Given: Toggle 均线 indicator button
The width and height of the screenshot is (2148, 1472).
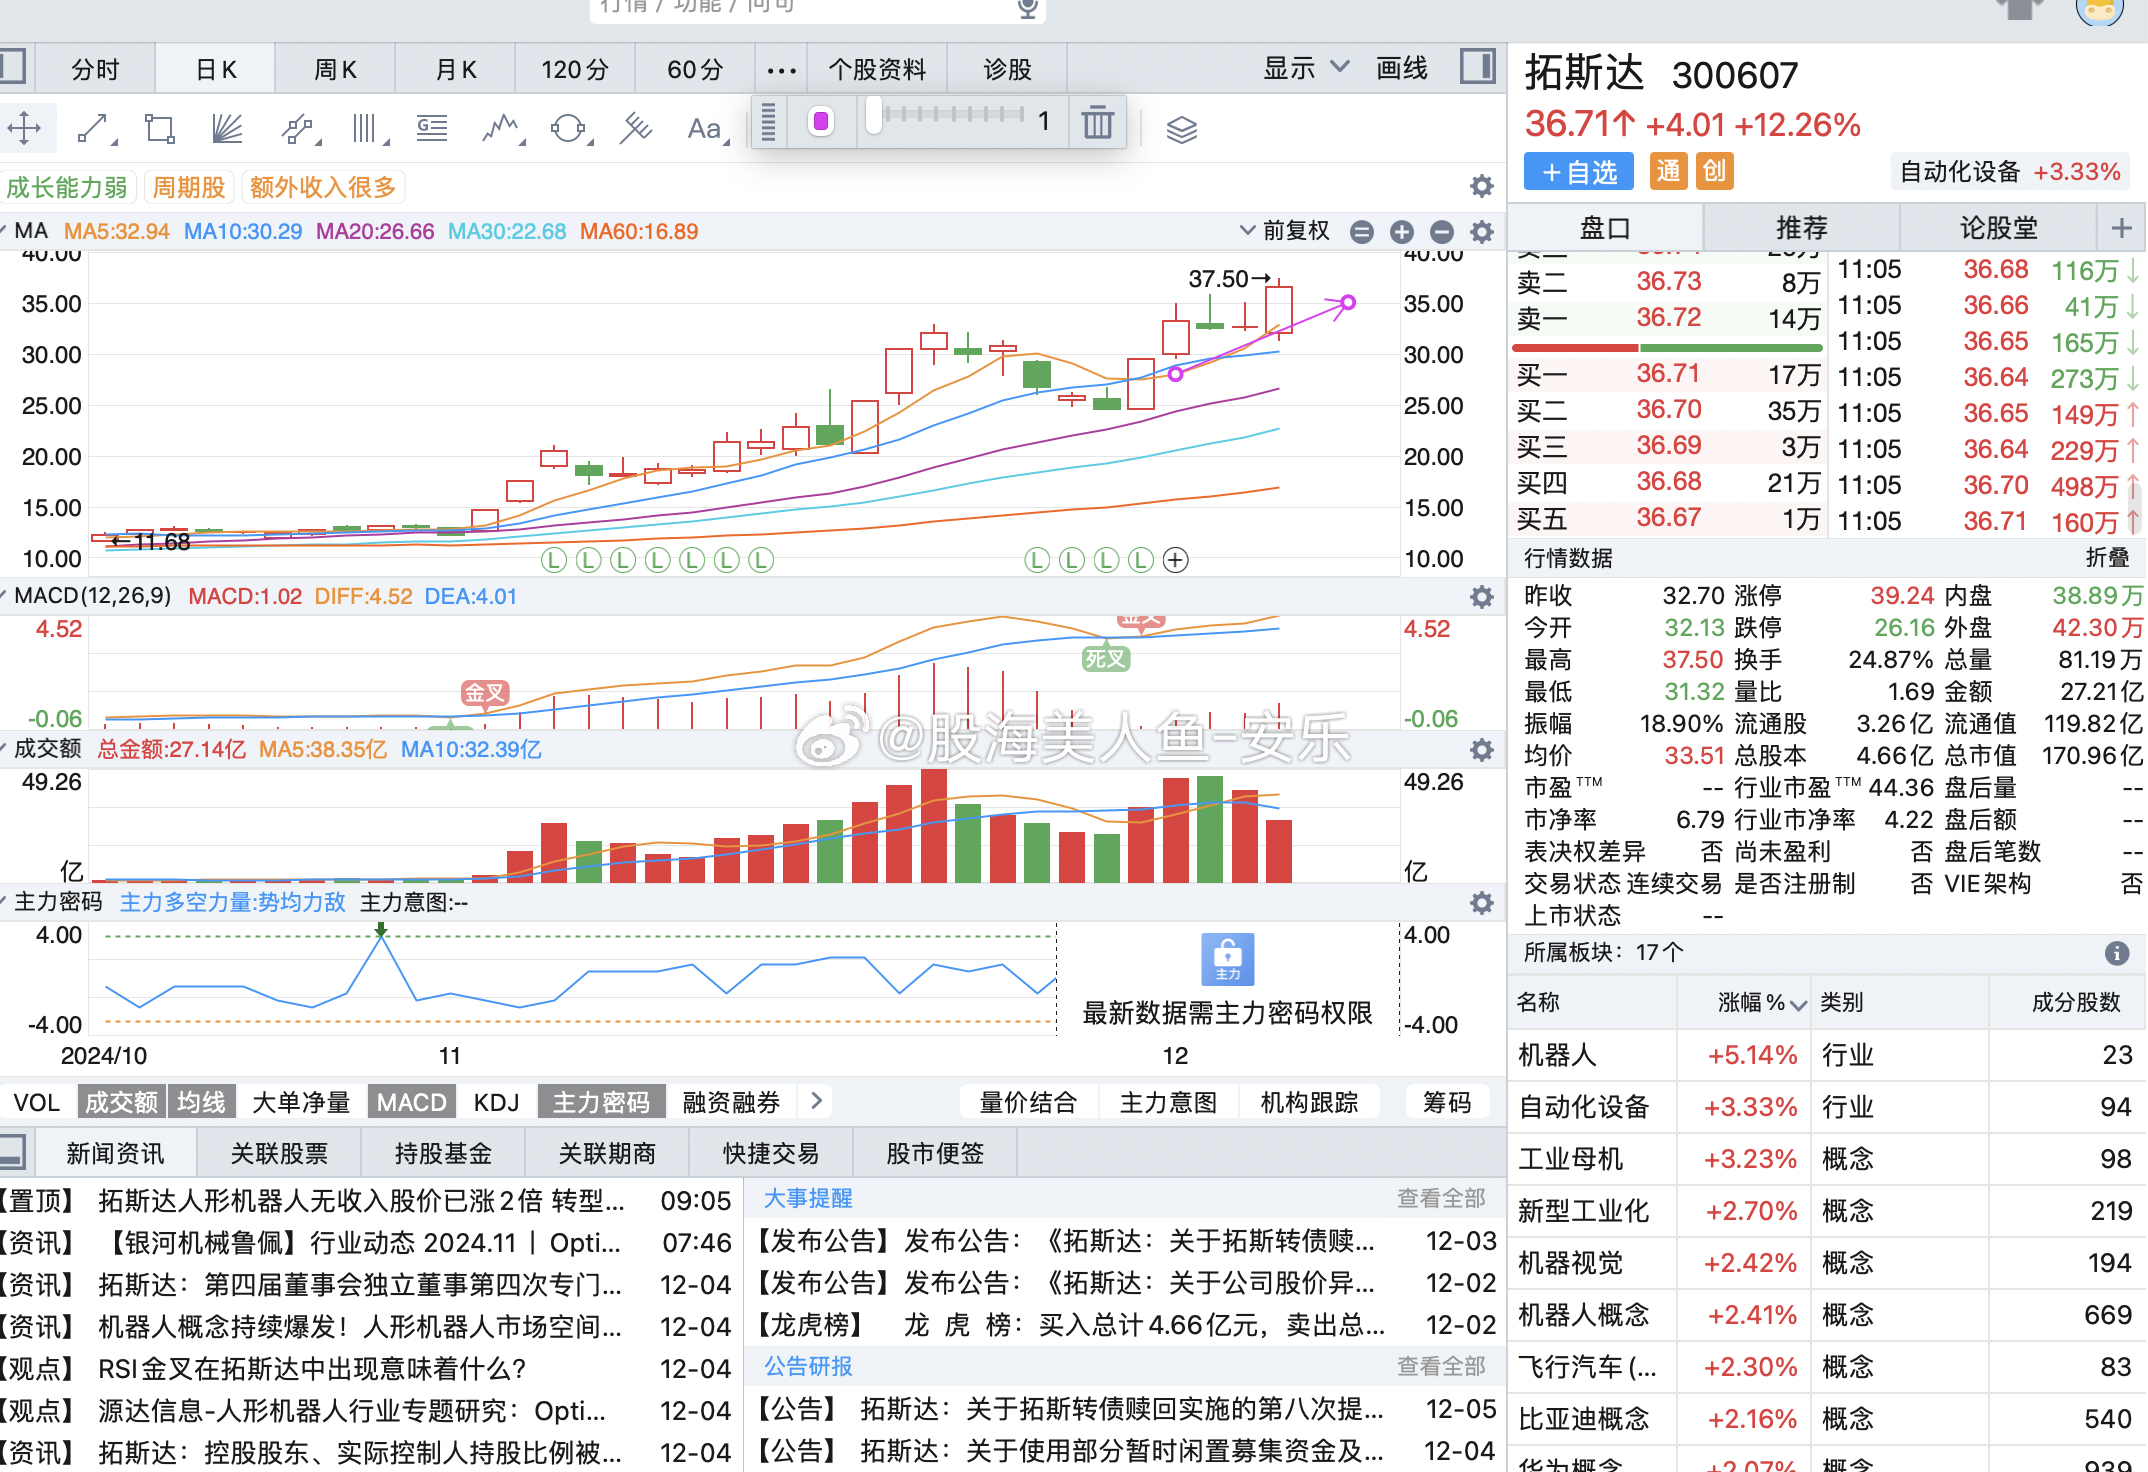Looking at the screenshot, I should click(201, 1102).
